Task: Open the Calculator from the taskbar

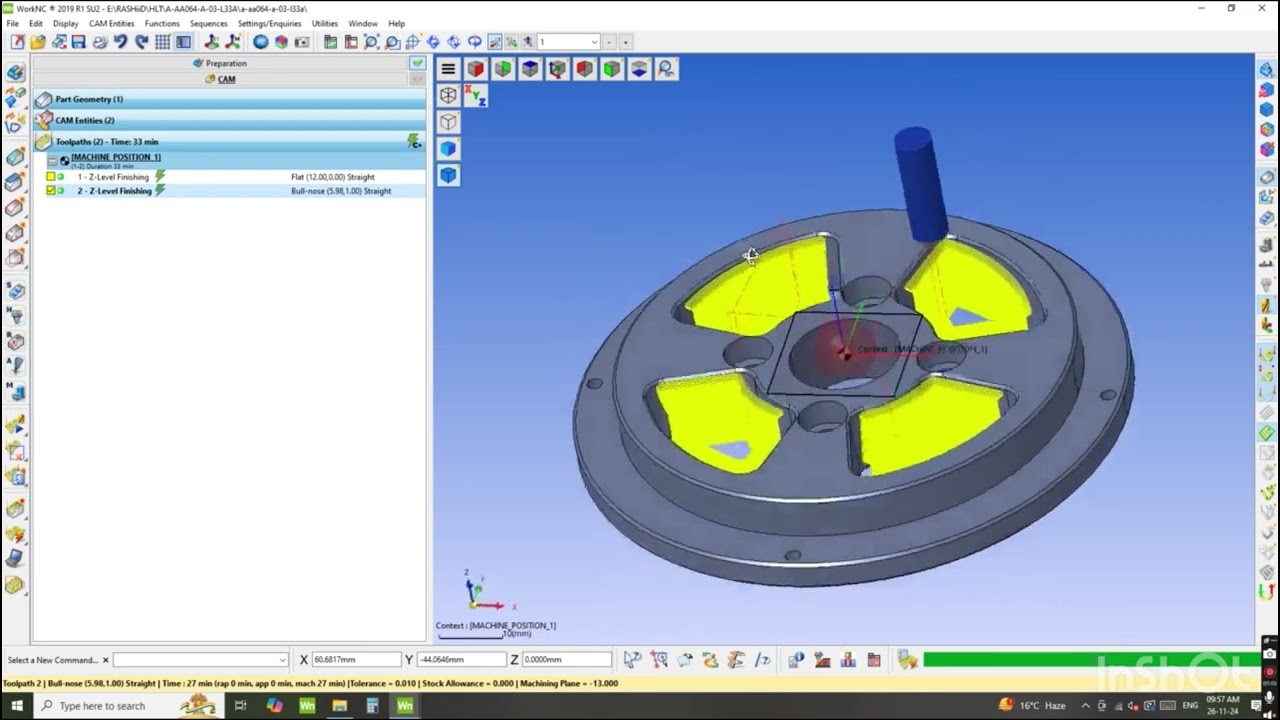Action: 372,706
